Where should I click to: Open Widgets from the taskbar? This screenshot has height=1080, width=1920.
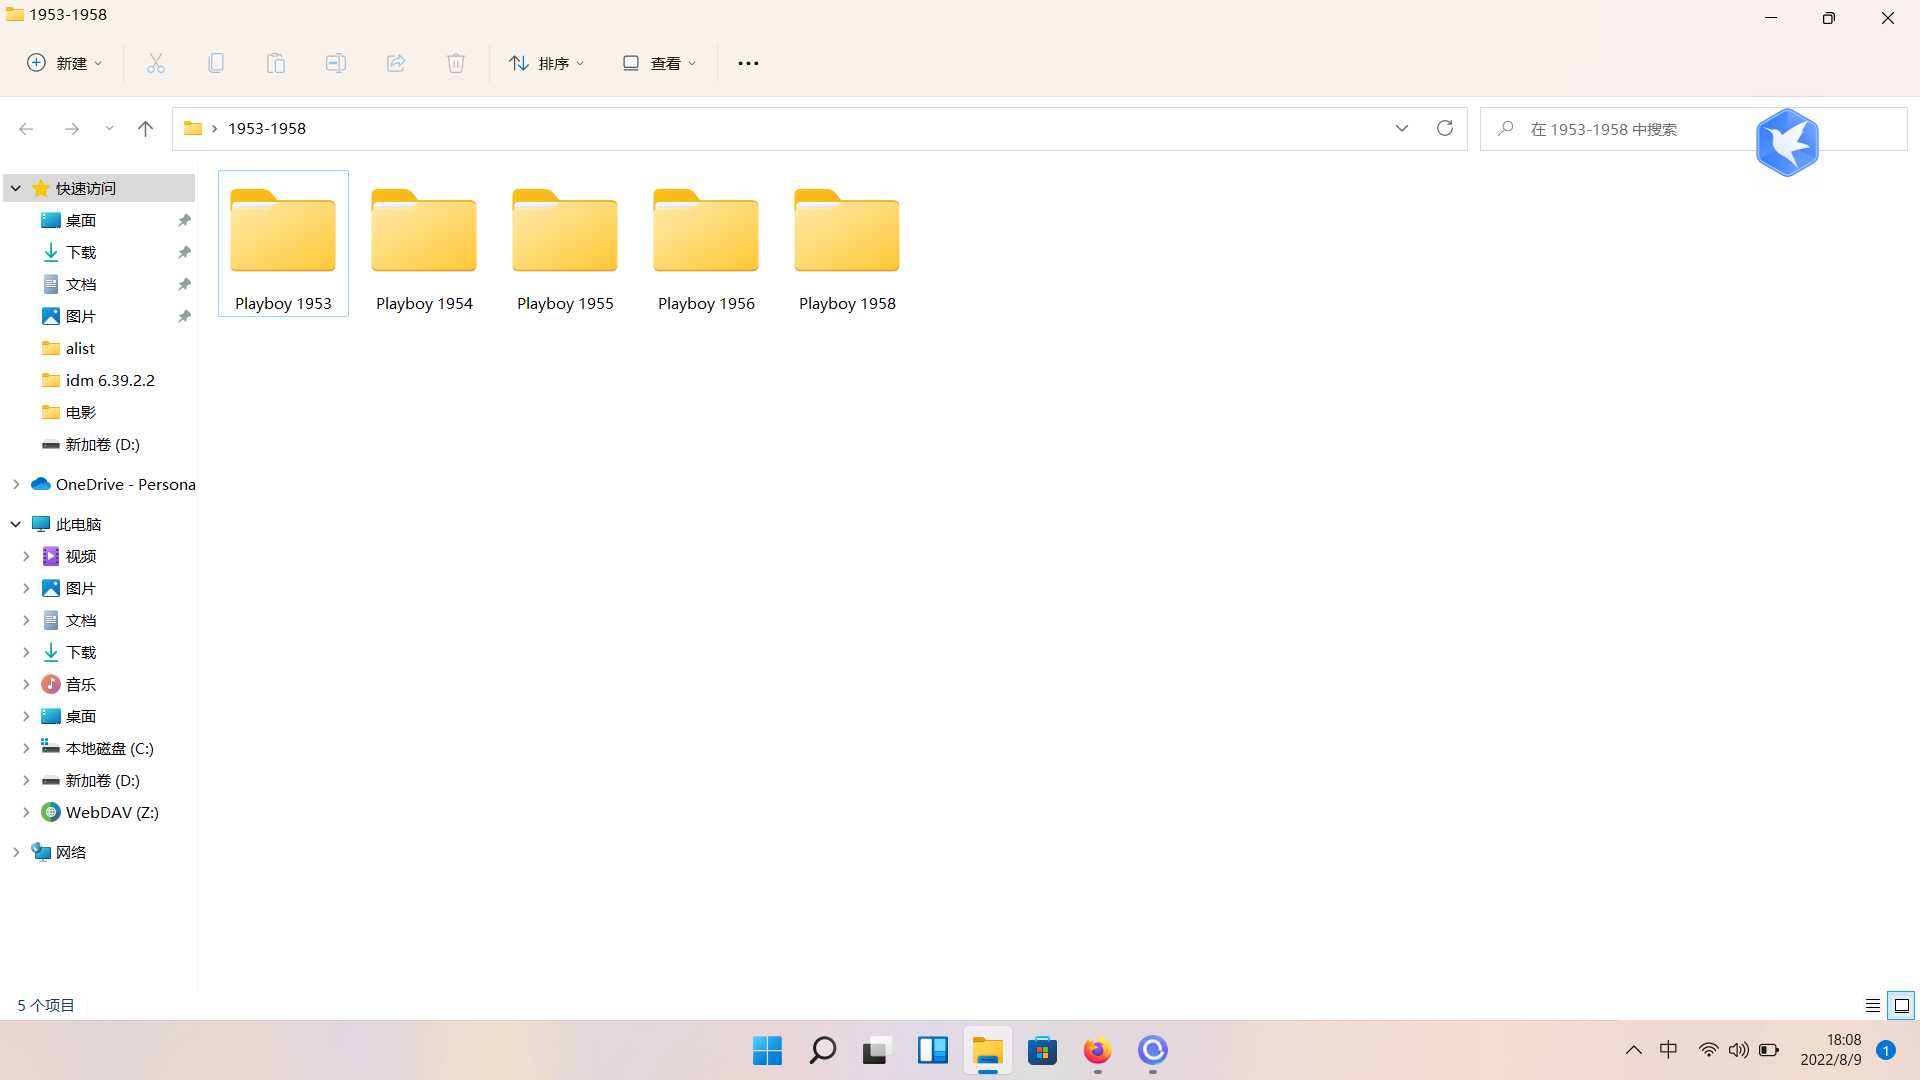point(933,1050)
